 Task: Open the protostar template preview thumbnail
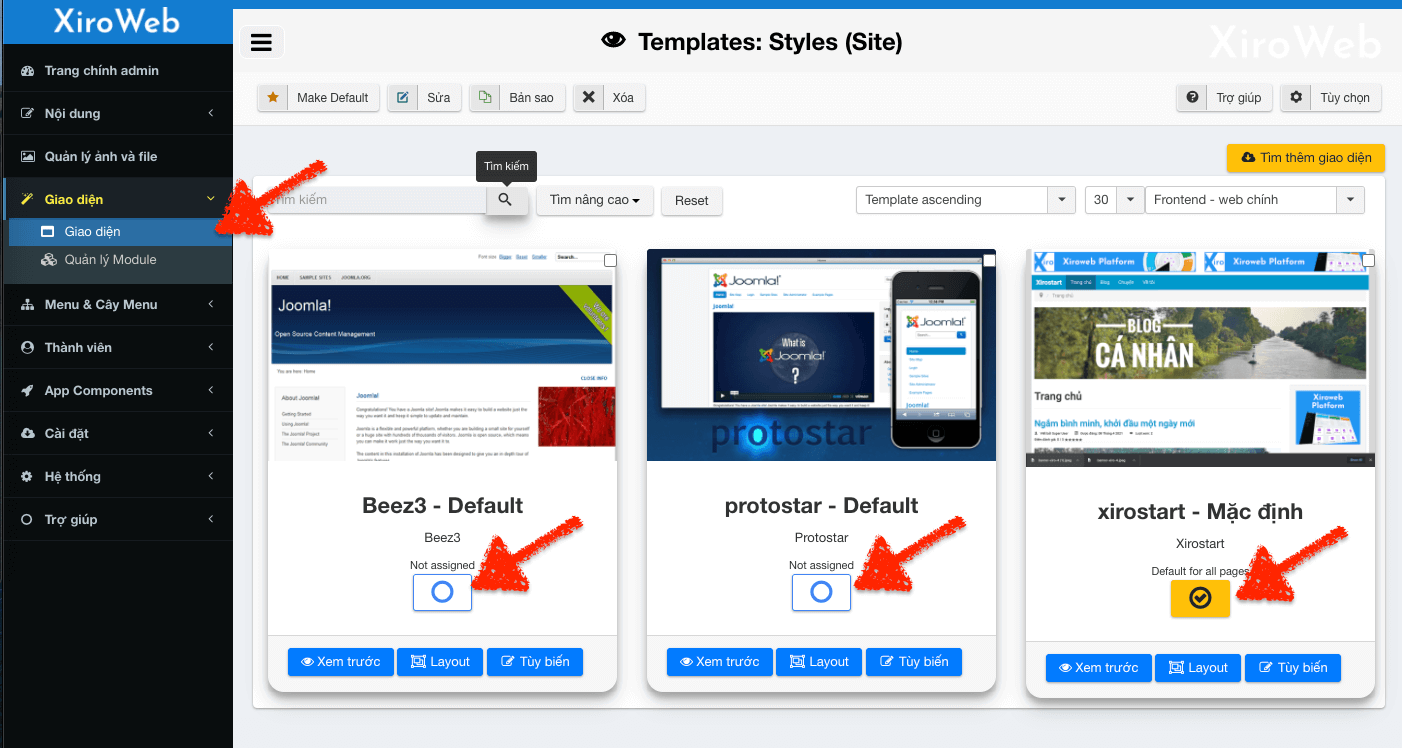tap(821, 355)
